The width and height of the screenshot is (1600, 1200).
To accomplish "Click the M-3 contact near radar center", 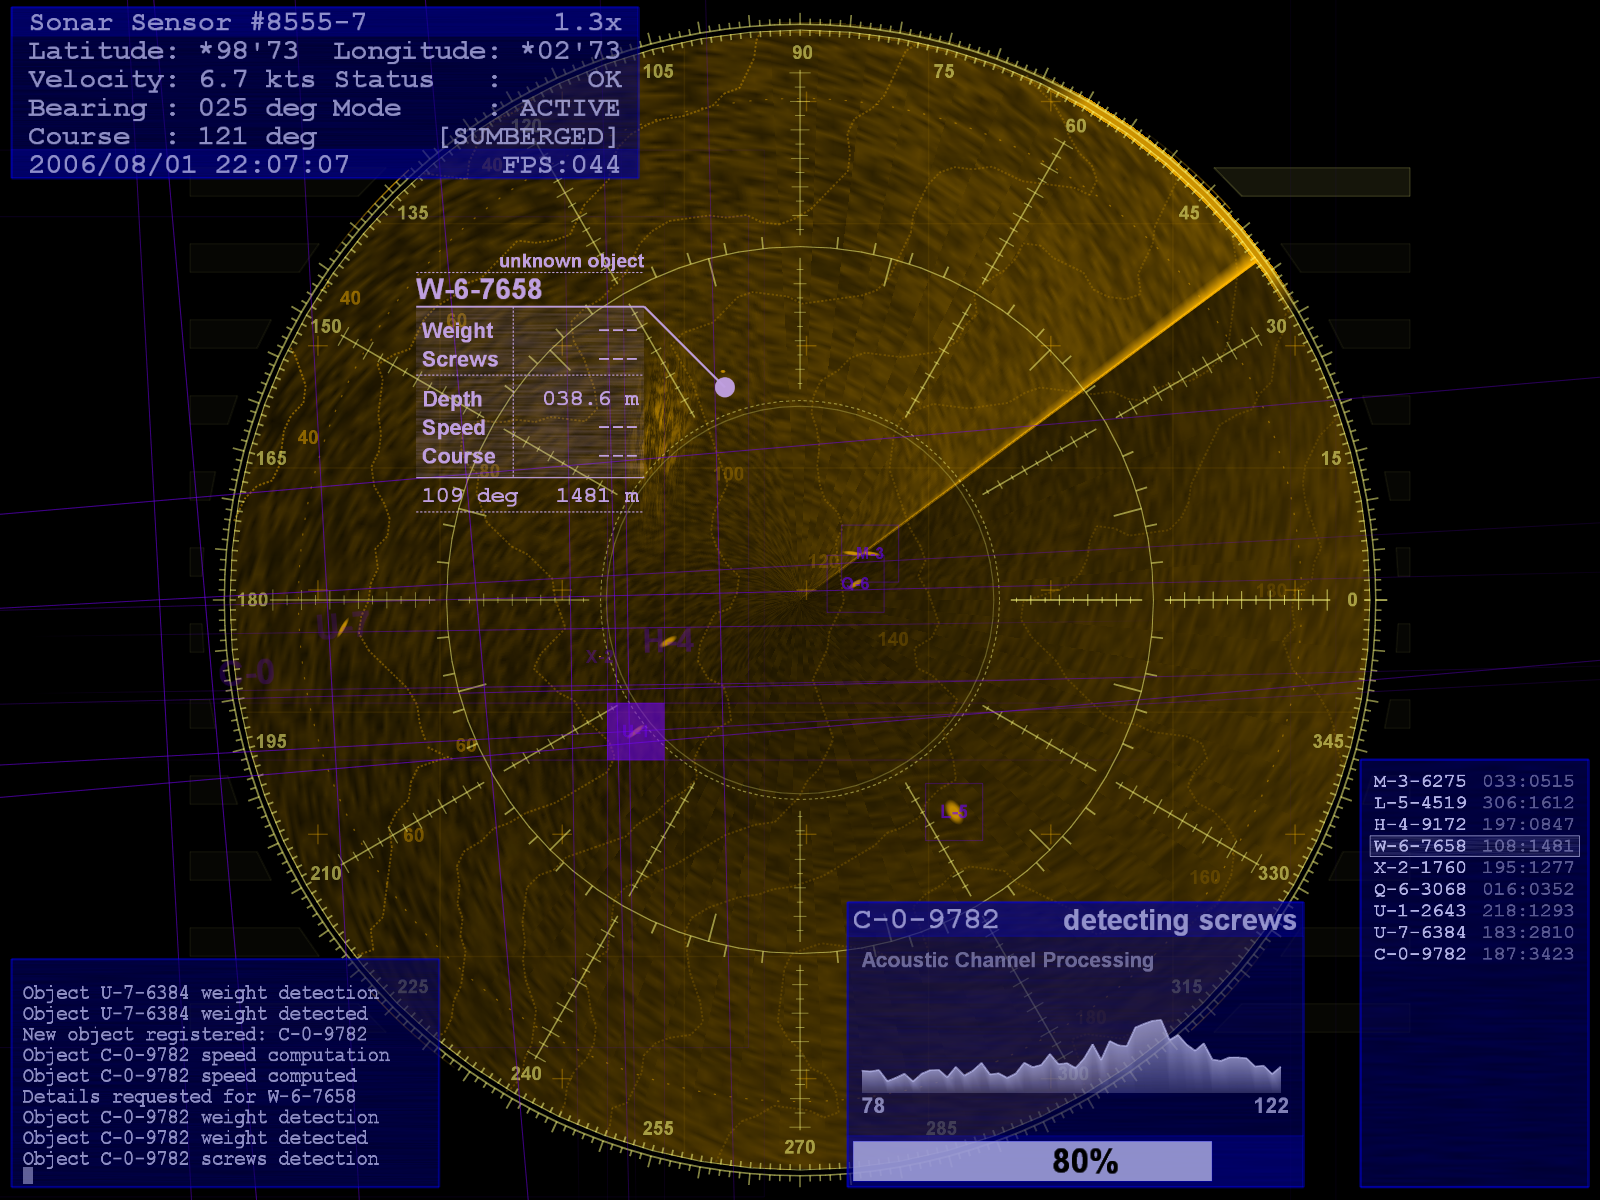I will [862, 553].
